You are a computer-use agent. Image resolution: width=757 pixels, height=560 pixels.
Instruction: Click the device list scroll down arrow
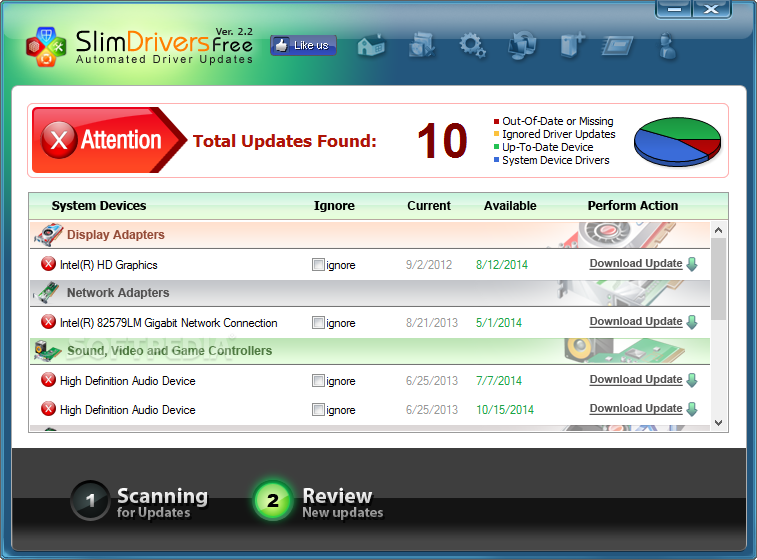(718, 423)
